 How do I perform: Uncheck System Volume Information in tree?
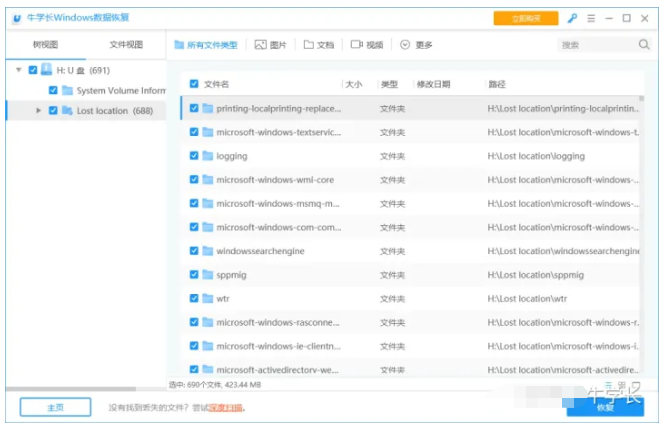(53, 90)
